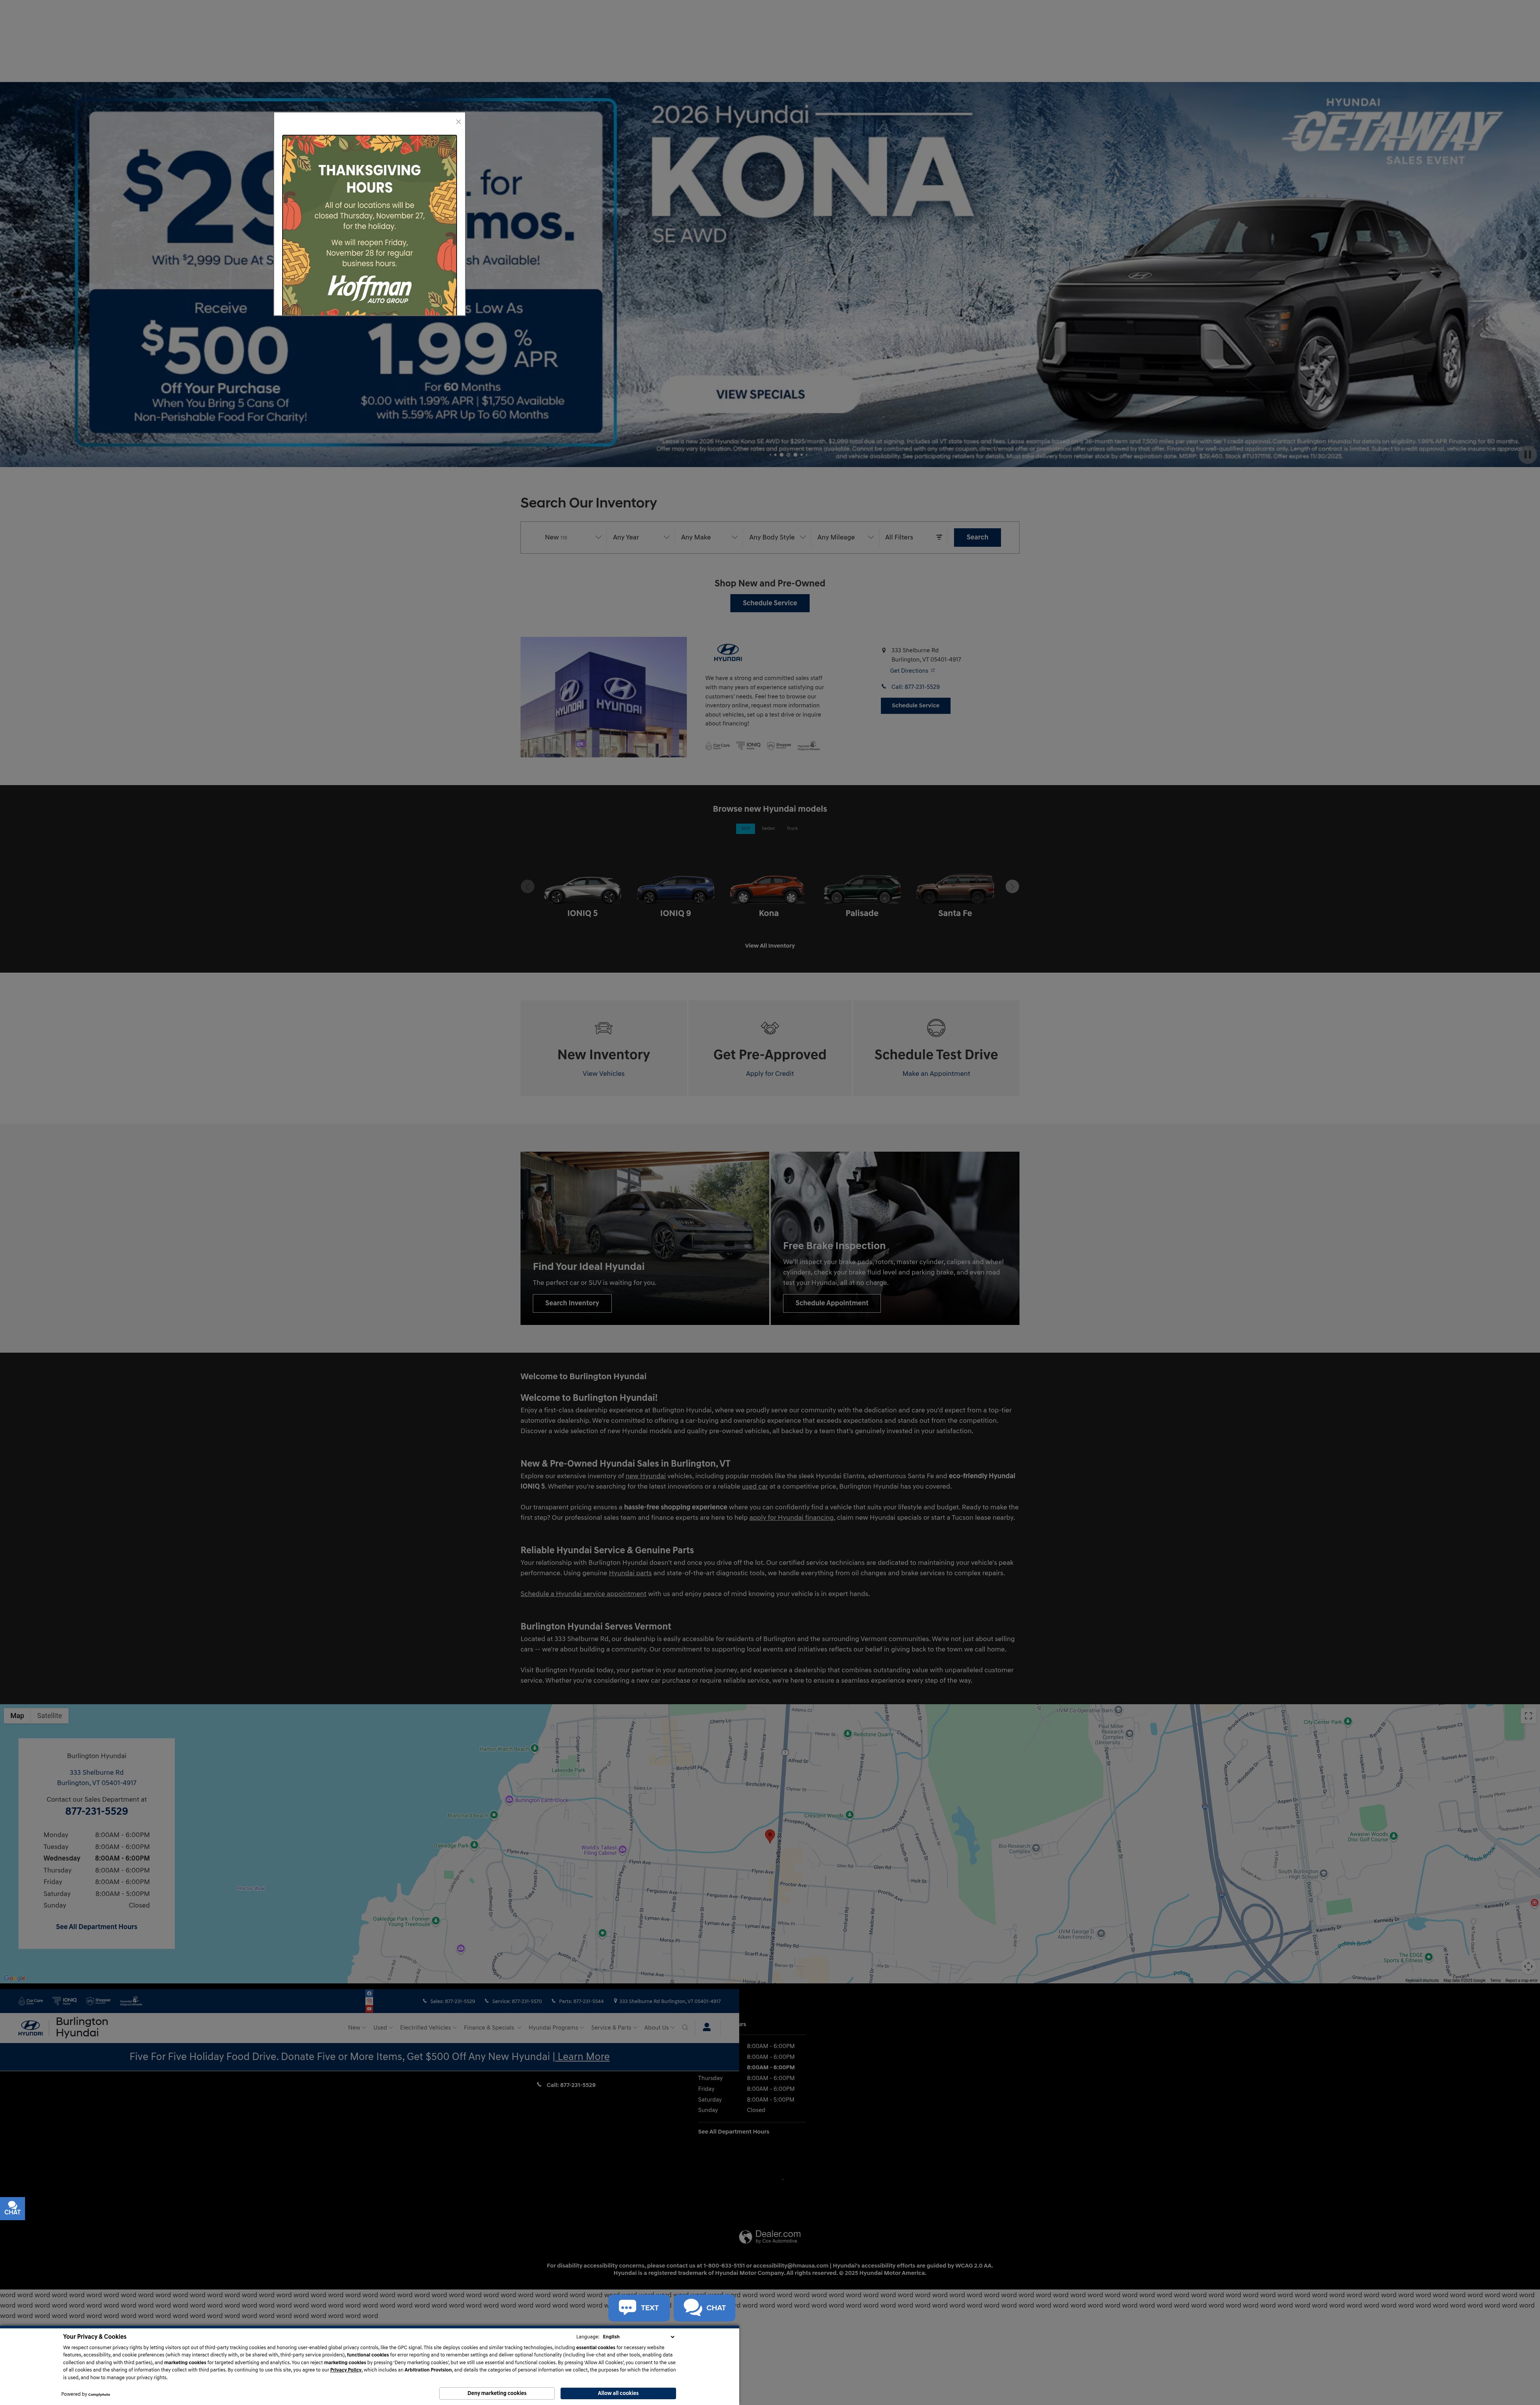This screenshot has height=2405, width=1540.
Task: Select the Kona model
Action: click(x=768, y=896)
